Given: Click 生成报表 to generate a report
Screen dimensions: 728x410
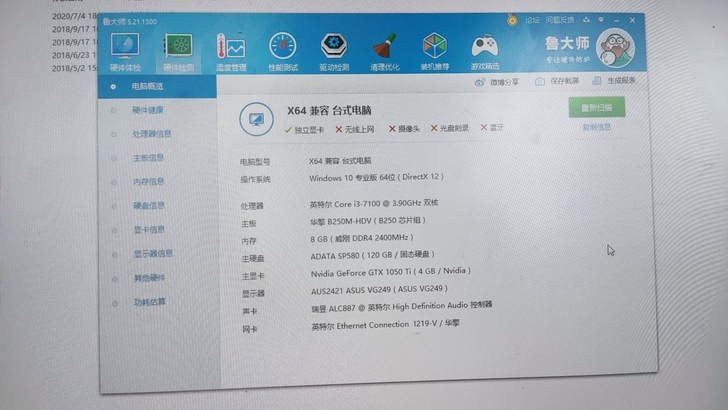Looking at the screenshot, I should 614,81.
